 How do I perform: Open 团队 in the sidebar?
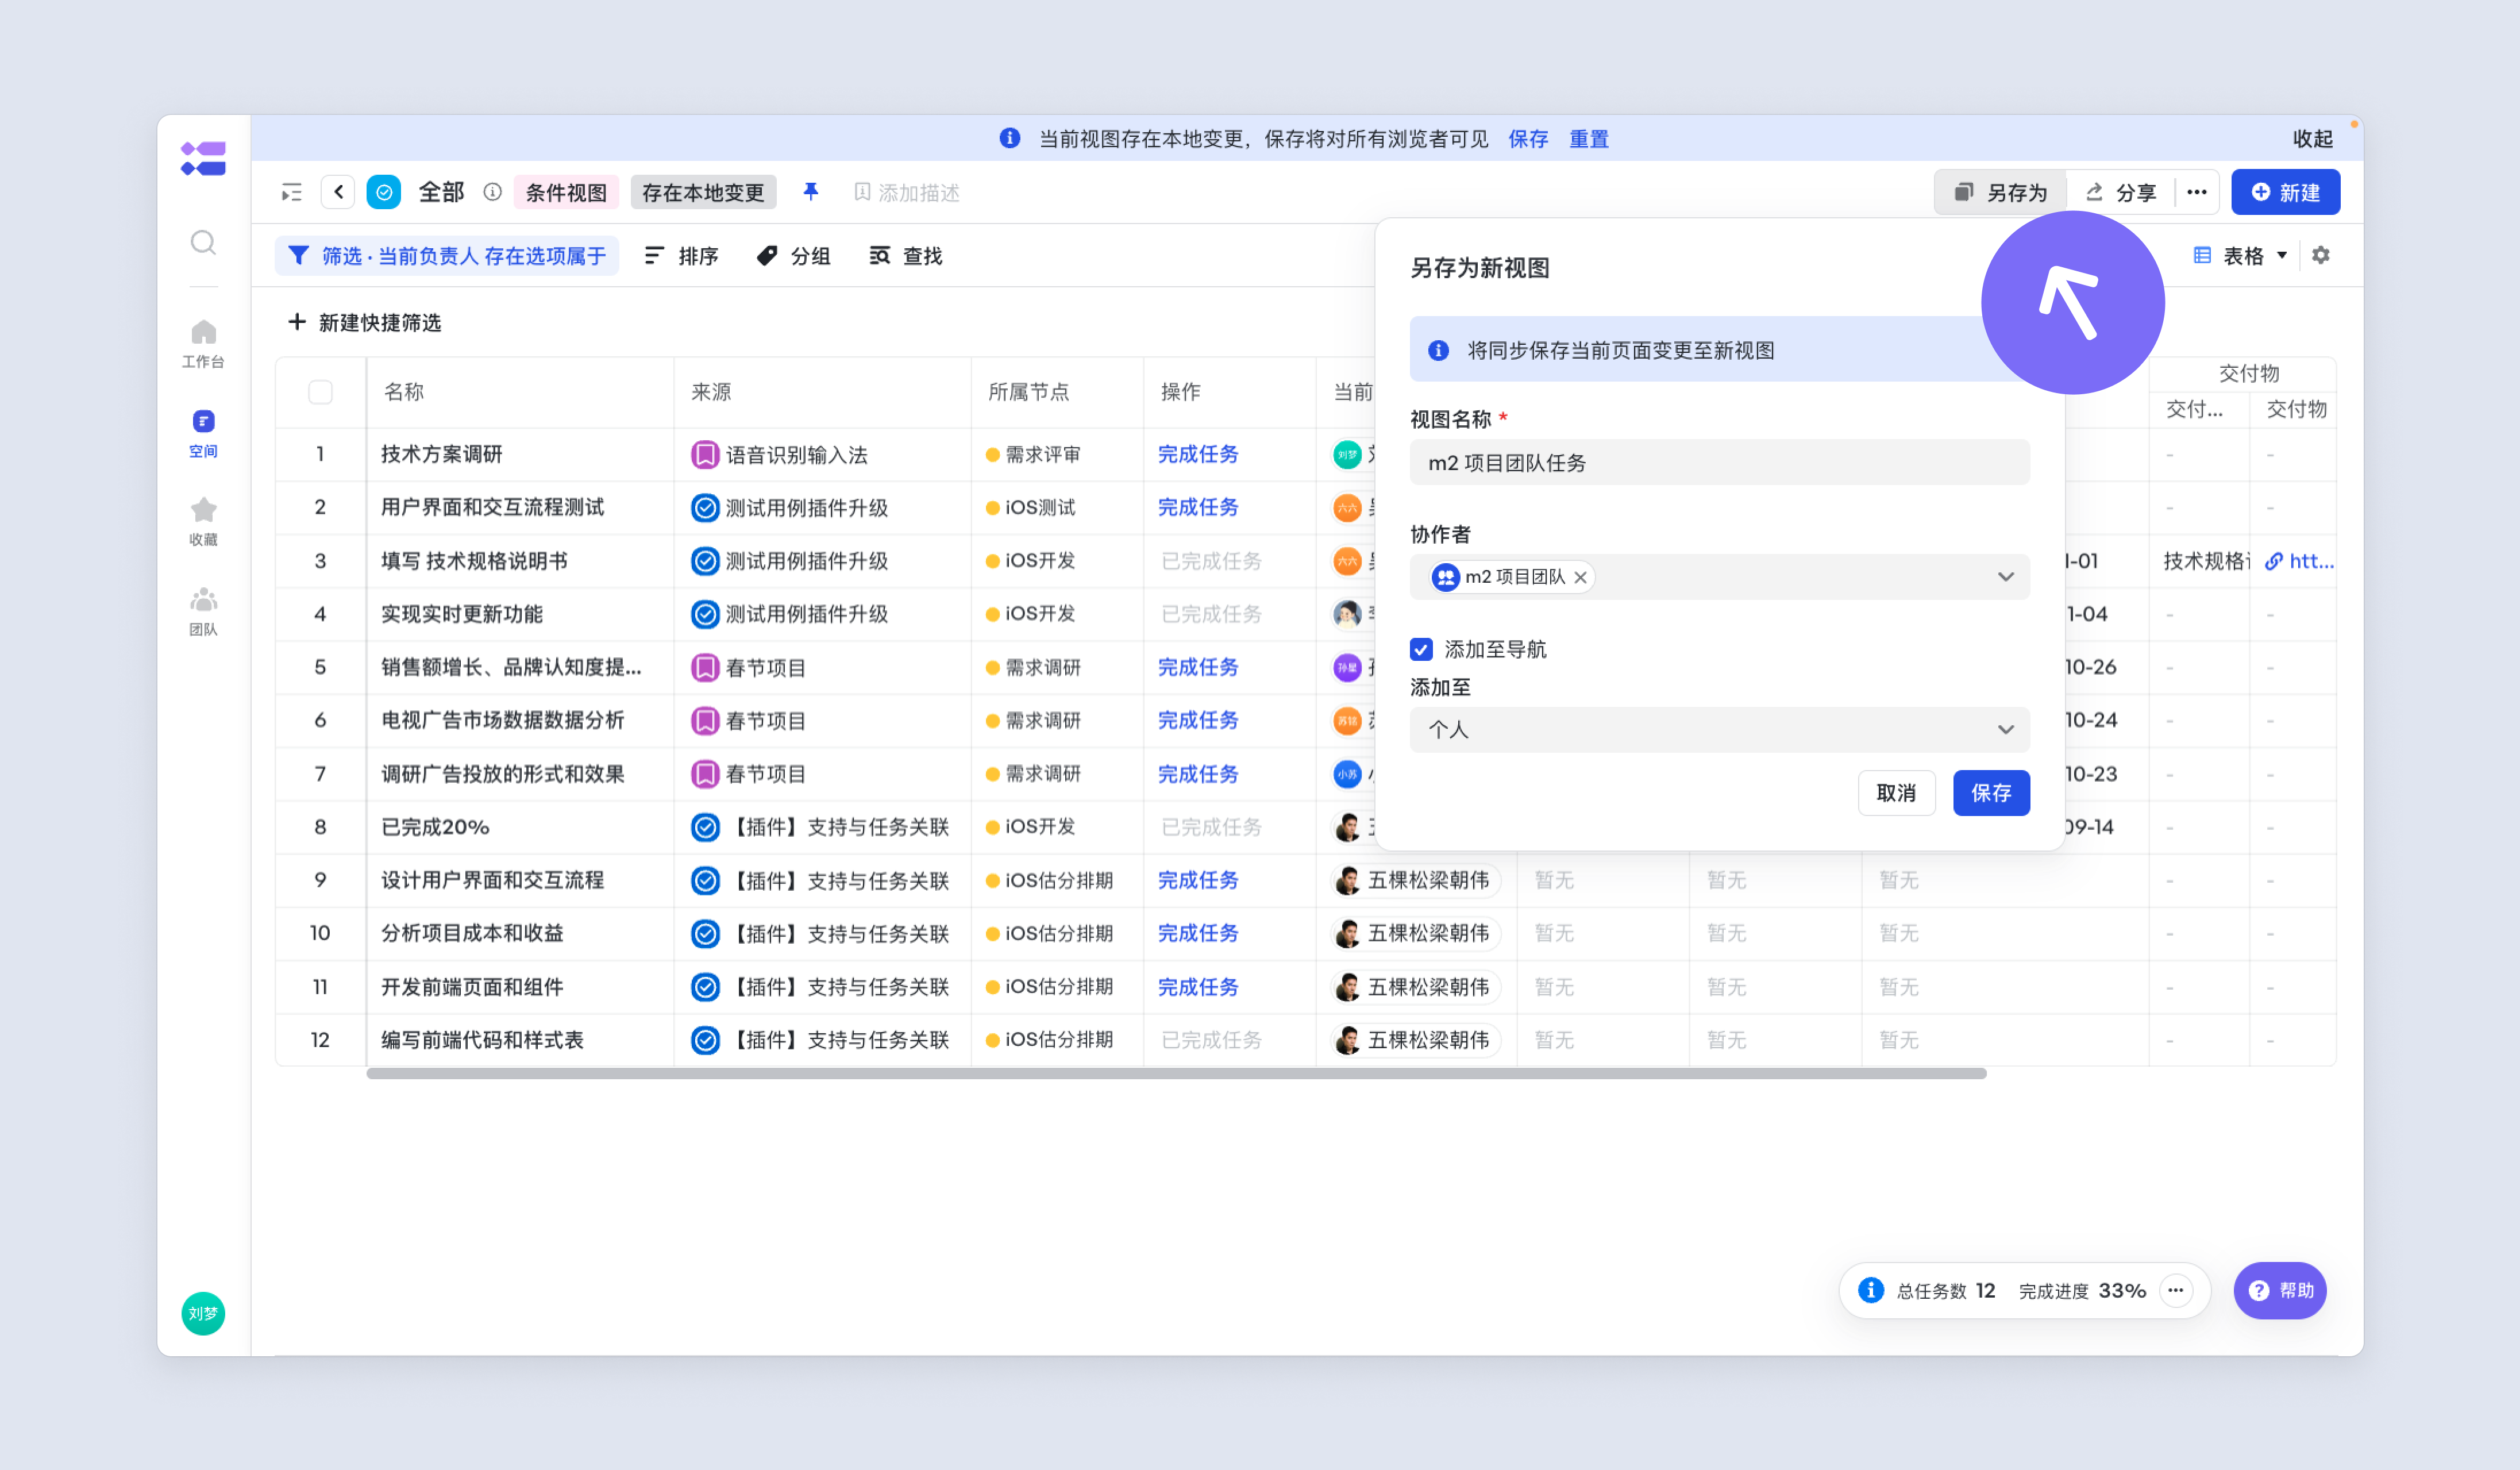click(203, 611)
